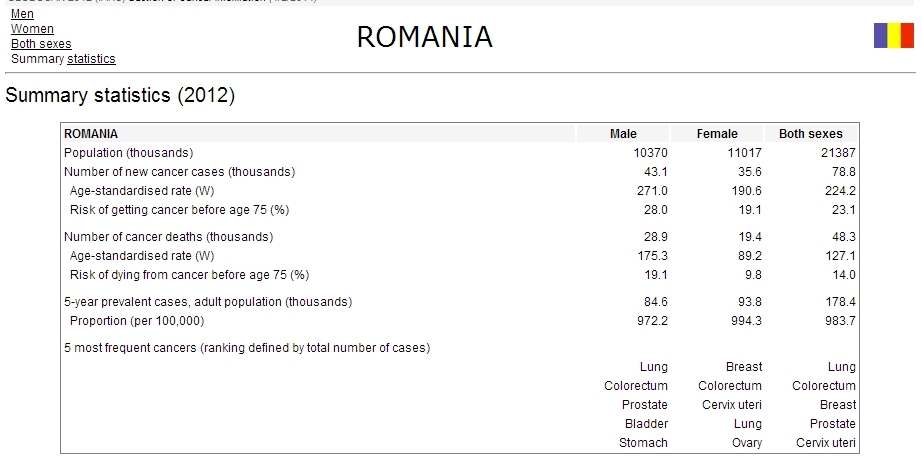Click the 5 most frequent cancers label
922x464 pixels.
[247, 348]
